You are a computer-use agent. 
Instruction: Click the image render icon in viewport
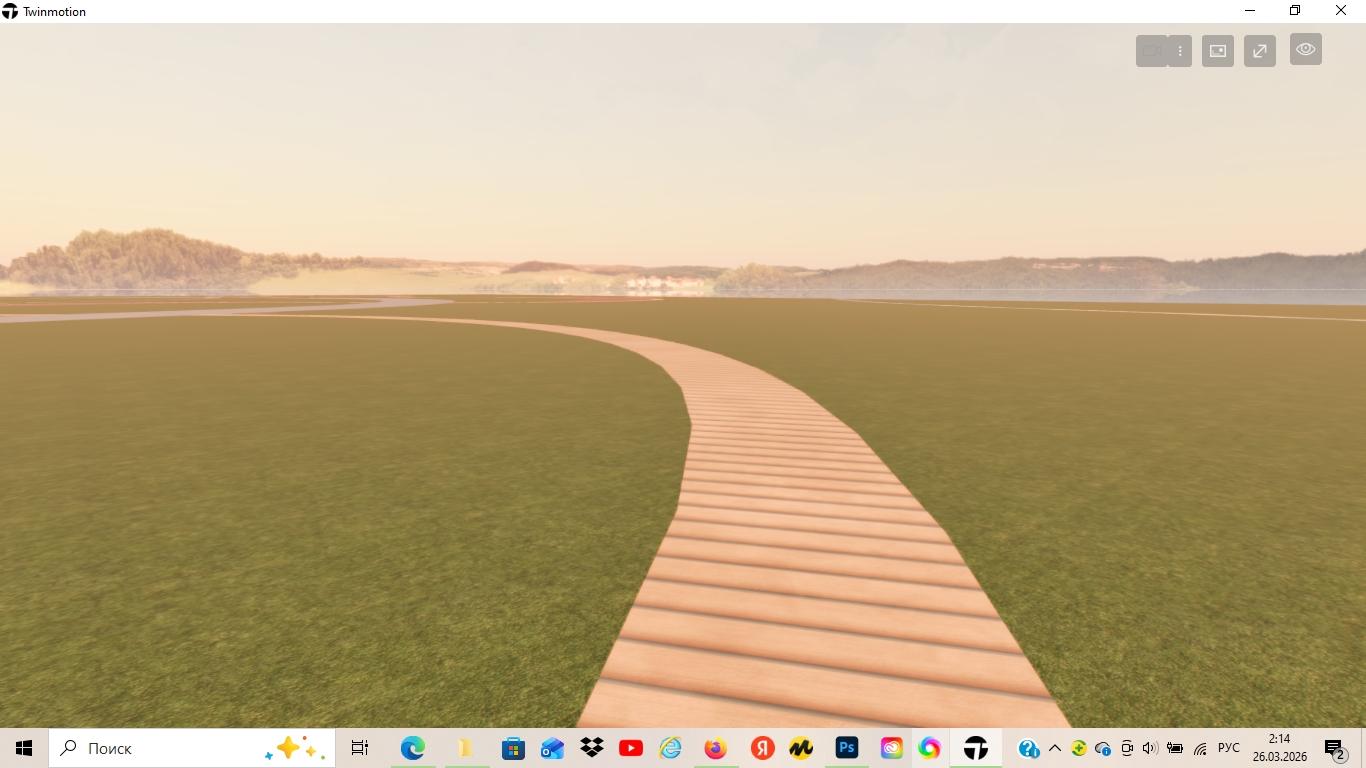(x=1218, y=51)
